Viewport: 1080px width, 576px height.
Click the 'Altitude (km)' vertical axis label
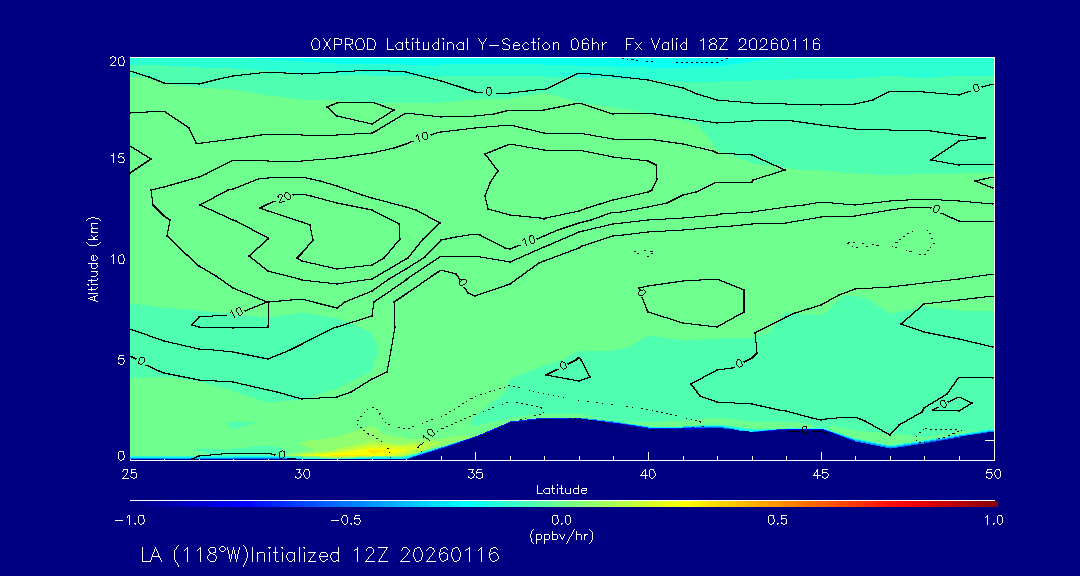(93, 259)
